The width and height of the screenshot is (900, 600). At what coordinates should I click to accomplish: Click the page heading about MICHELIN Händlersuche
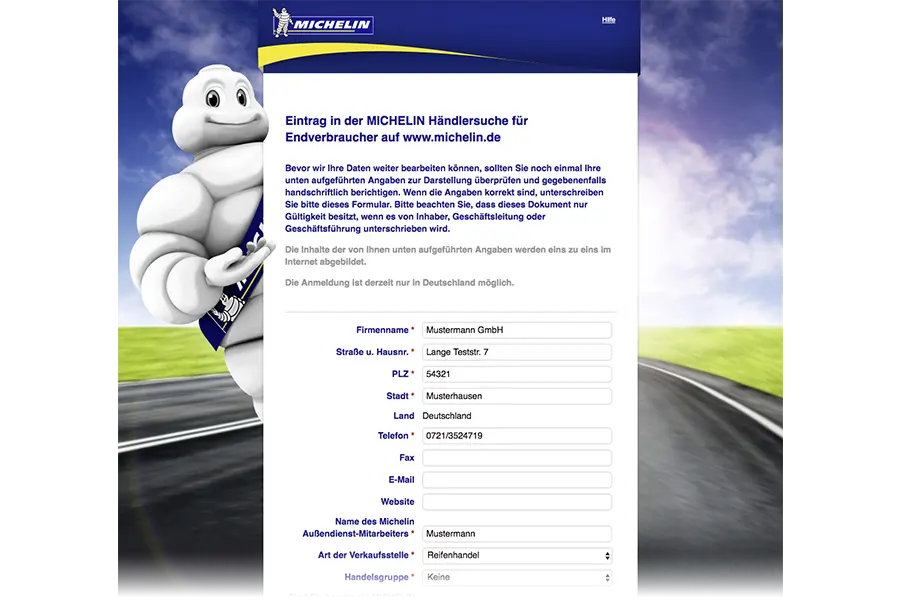[406, 129]
